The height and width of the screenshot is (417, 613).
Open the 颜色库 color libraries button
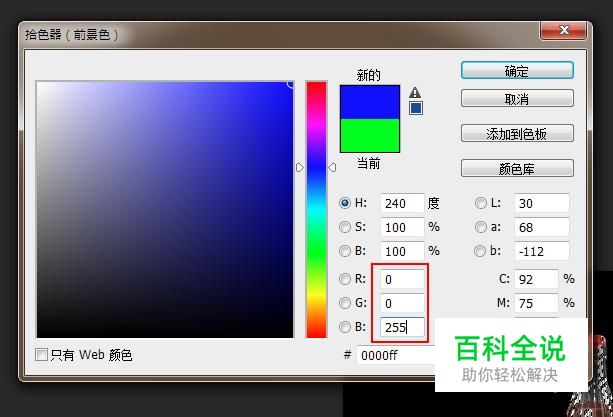(517, 169)
